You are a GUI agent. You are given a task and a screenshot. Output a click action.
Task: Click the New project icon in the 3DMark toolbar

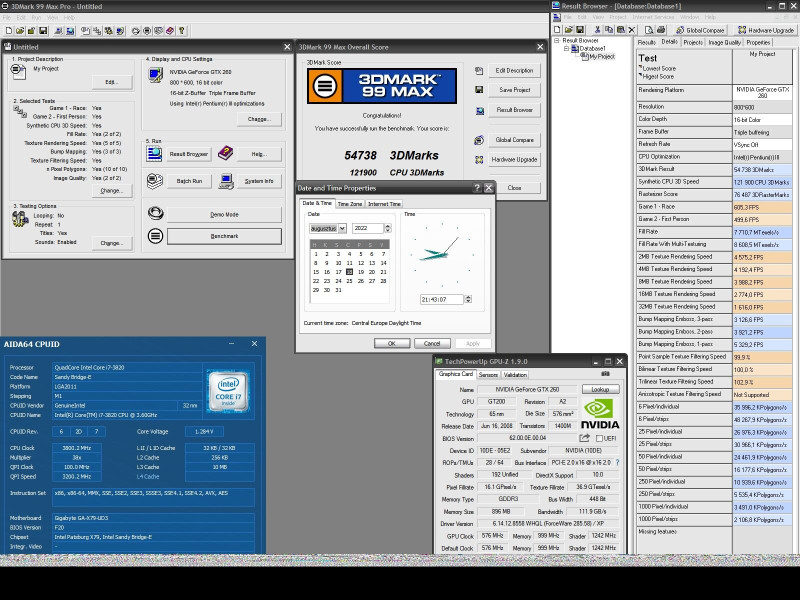tap(9, 31)
